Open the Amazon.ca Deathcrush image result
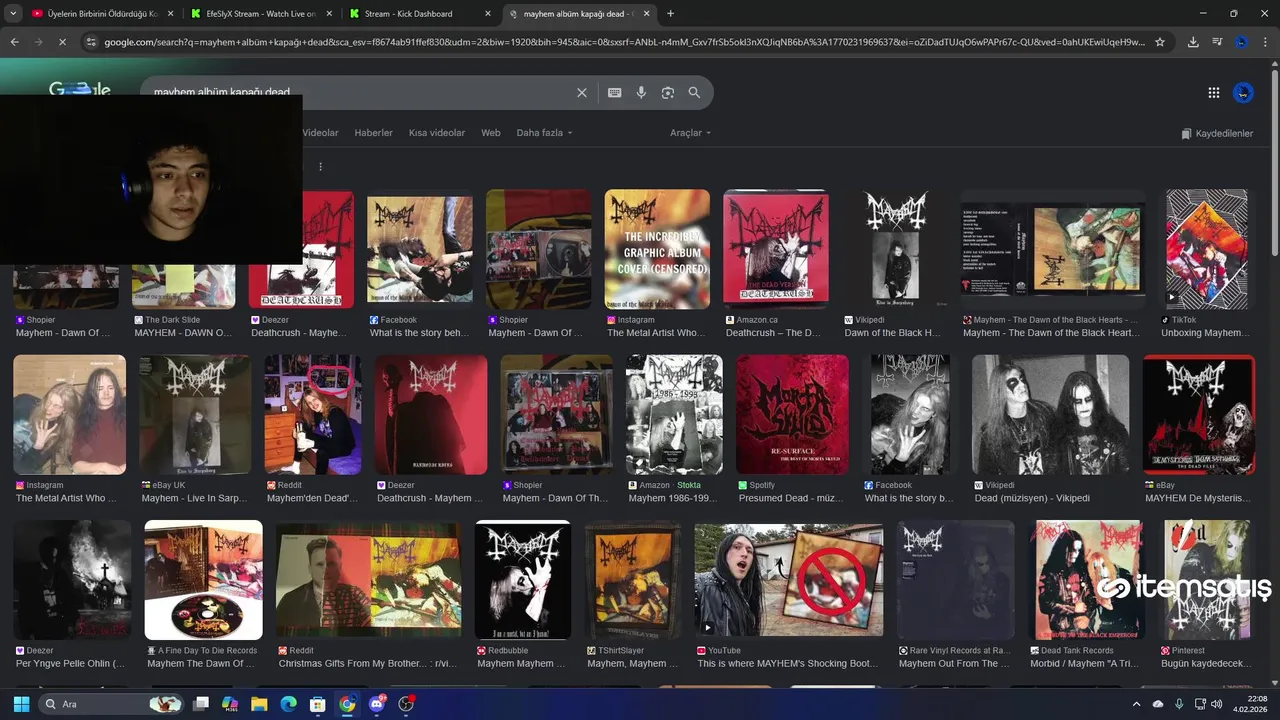Screen dimensions: 1280x720 pos(776,249)
